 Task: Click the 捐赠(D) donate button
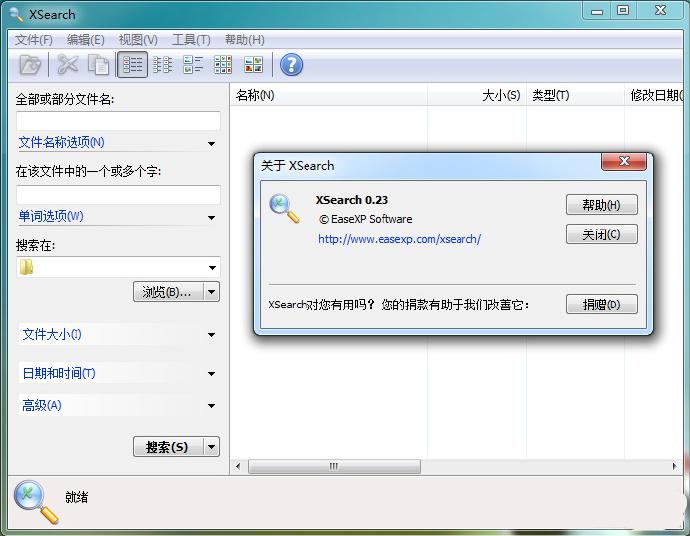(x=602, y=304)
